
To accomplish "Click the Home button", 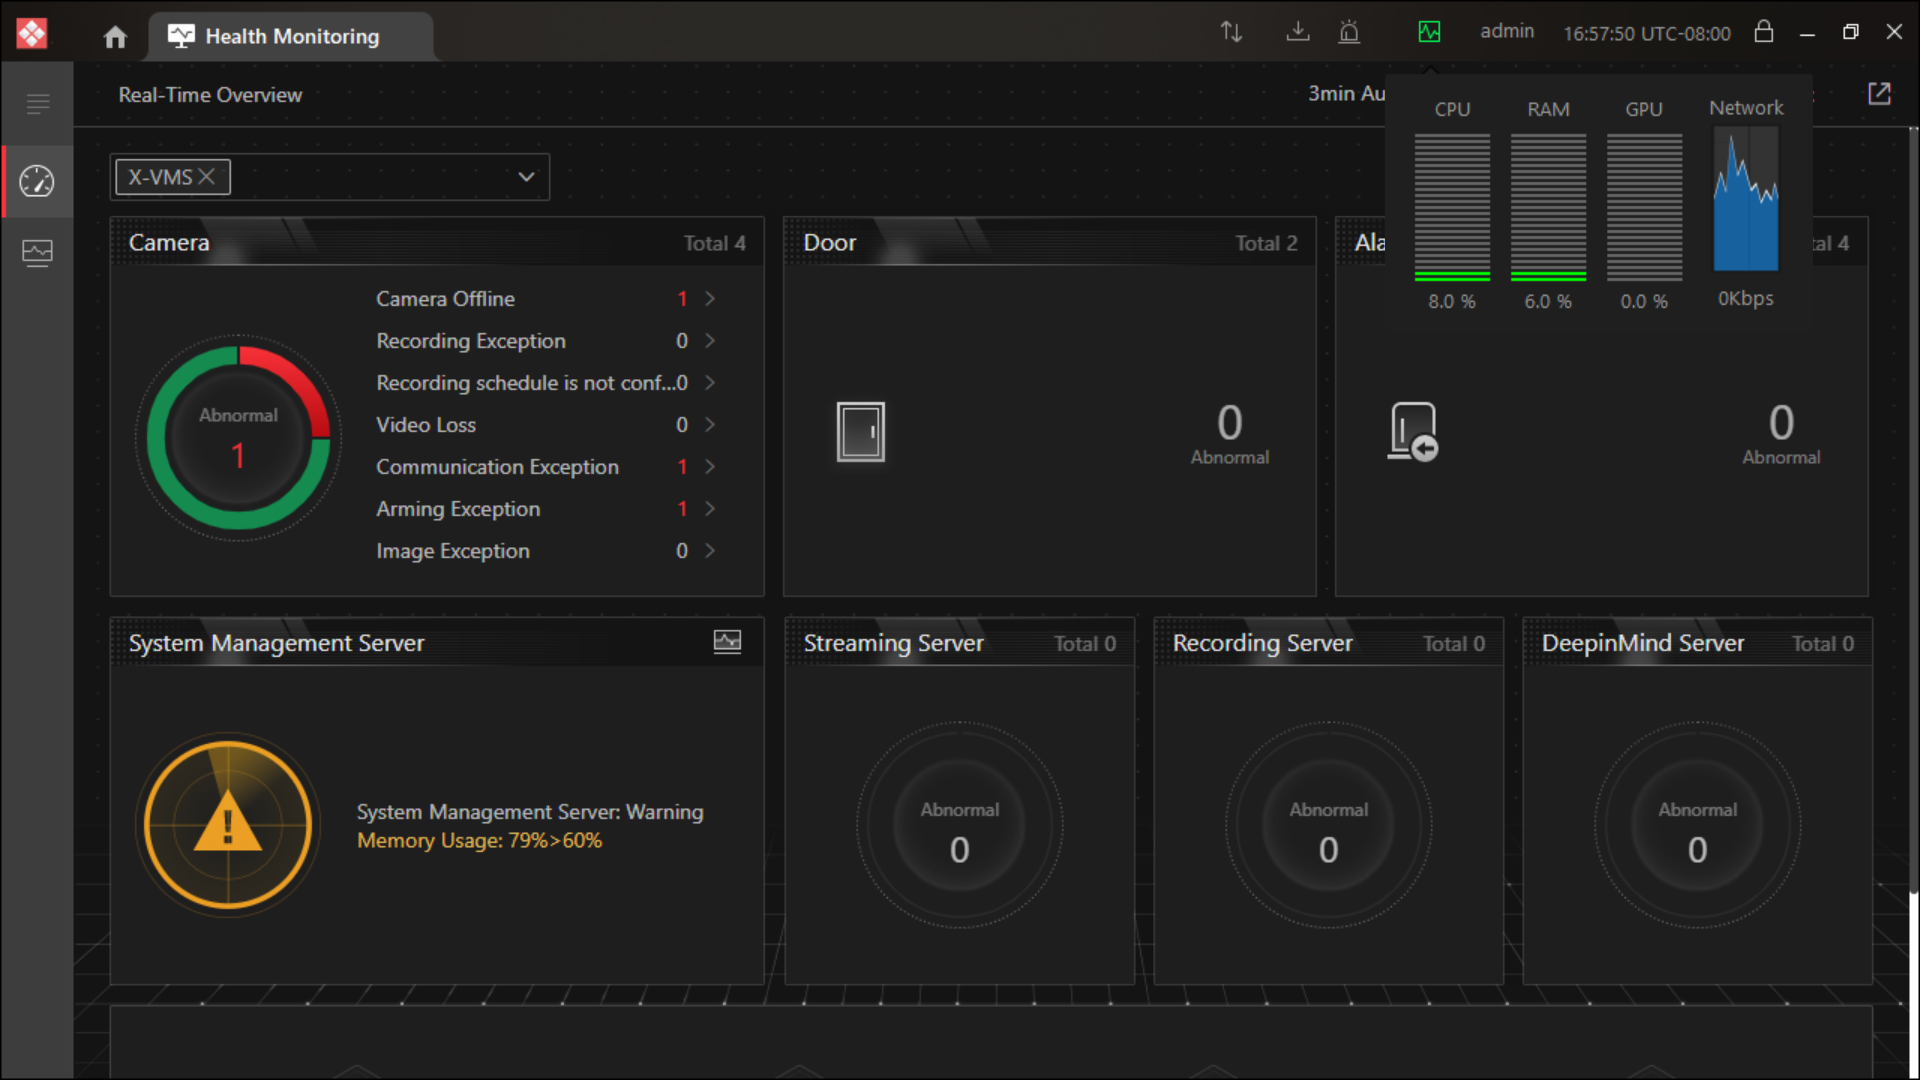I will point(114,36).
